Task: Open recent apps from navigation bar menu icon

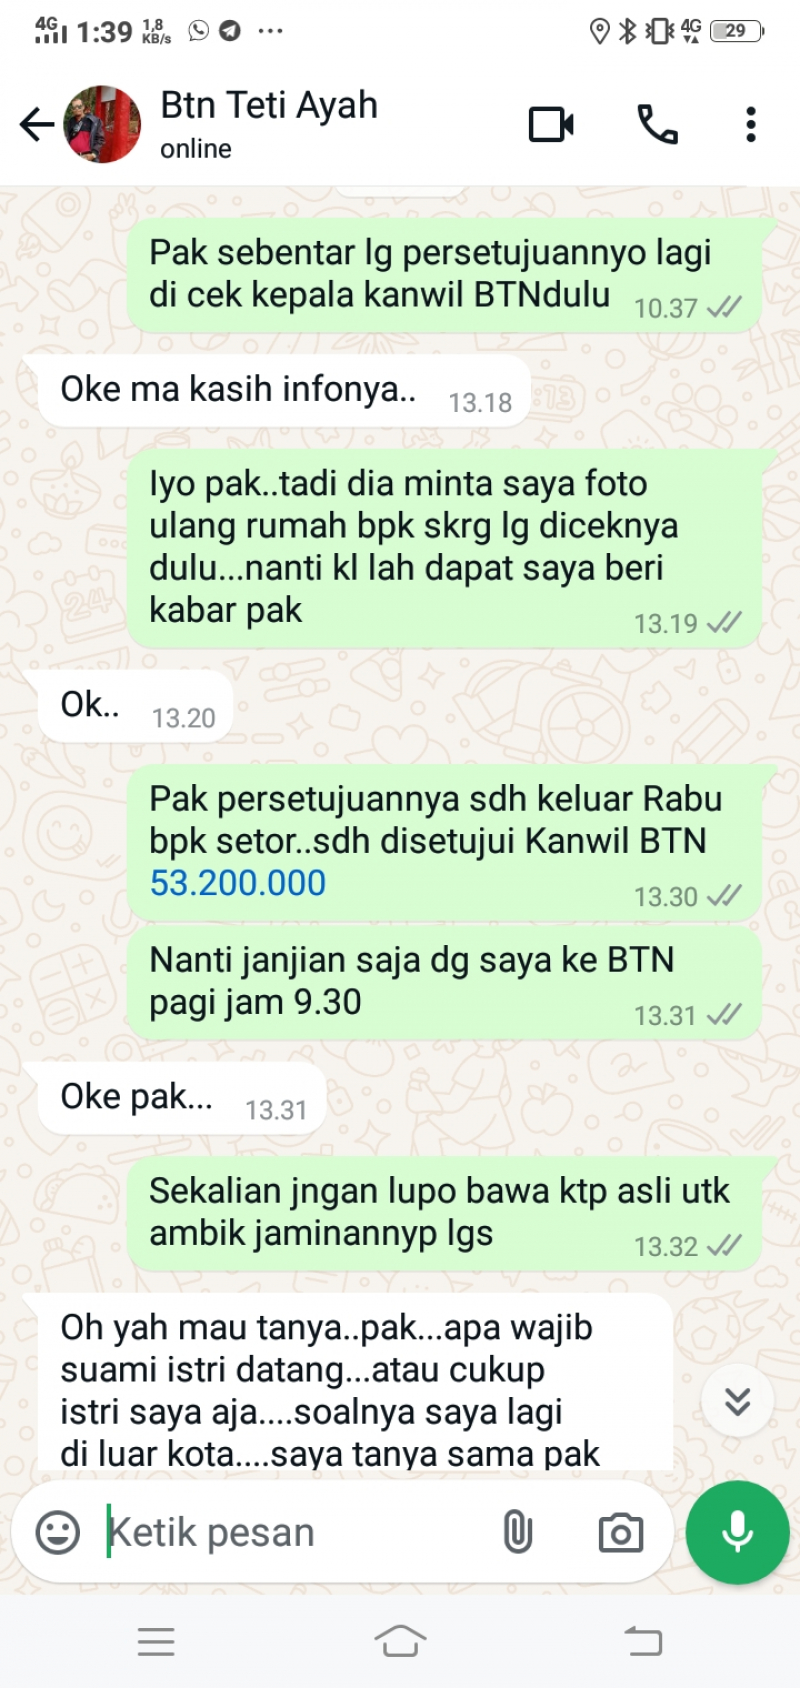Action: pos(156,1641)
